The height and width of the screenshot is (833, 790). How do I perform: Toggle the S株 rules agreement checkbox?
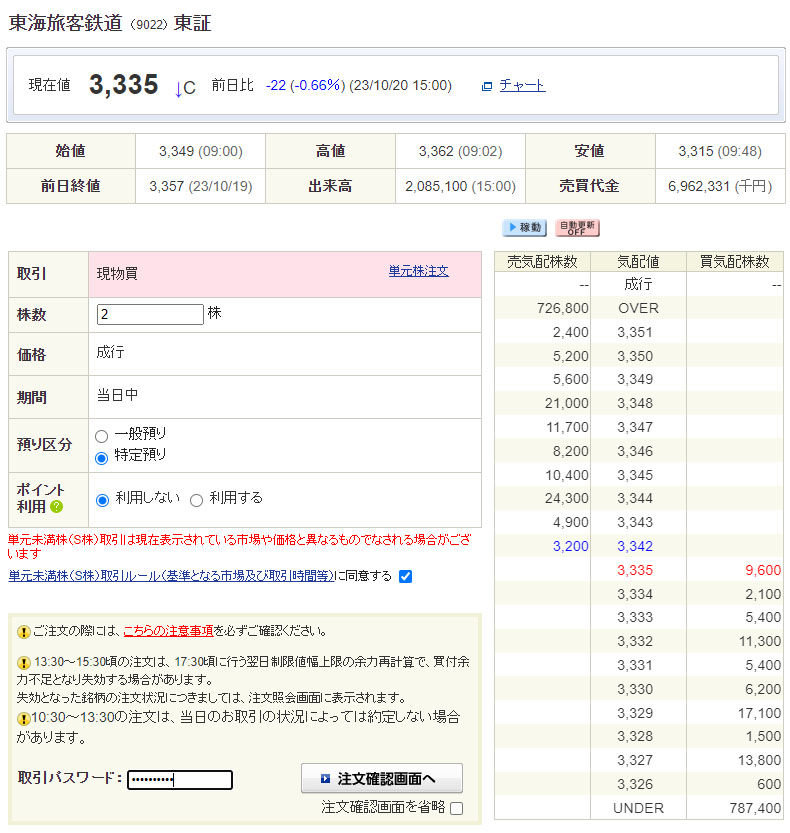(x=405, y=576)
